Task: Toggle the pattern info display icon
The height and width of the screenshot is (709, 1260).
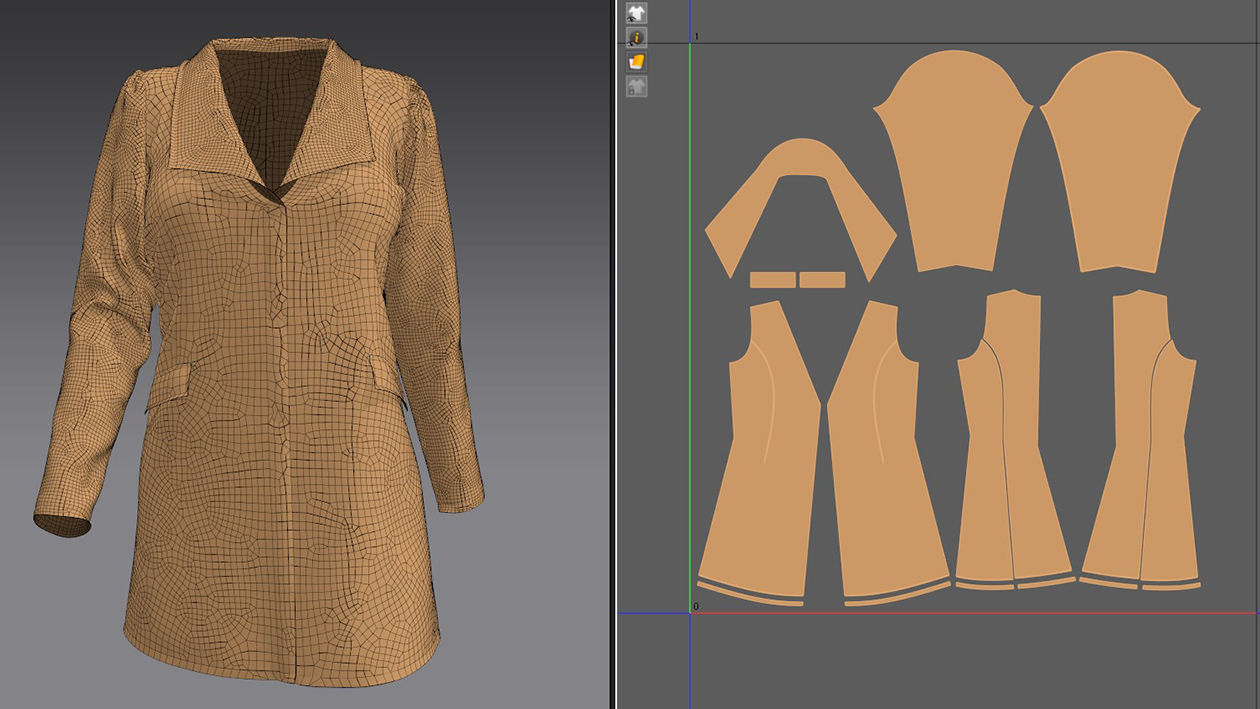Action: 636,38
